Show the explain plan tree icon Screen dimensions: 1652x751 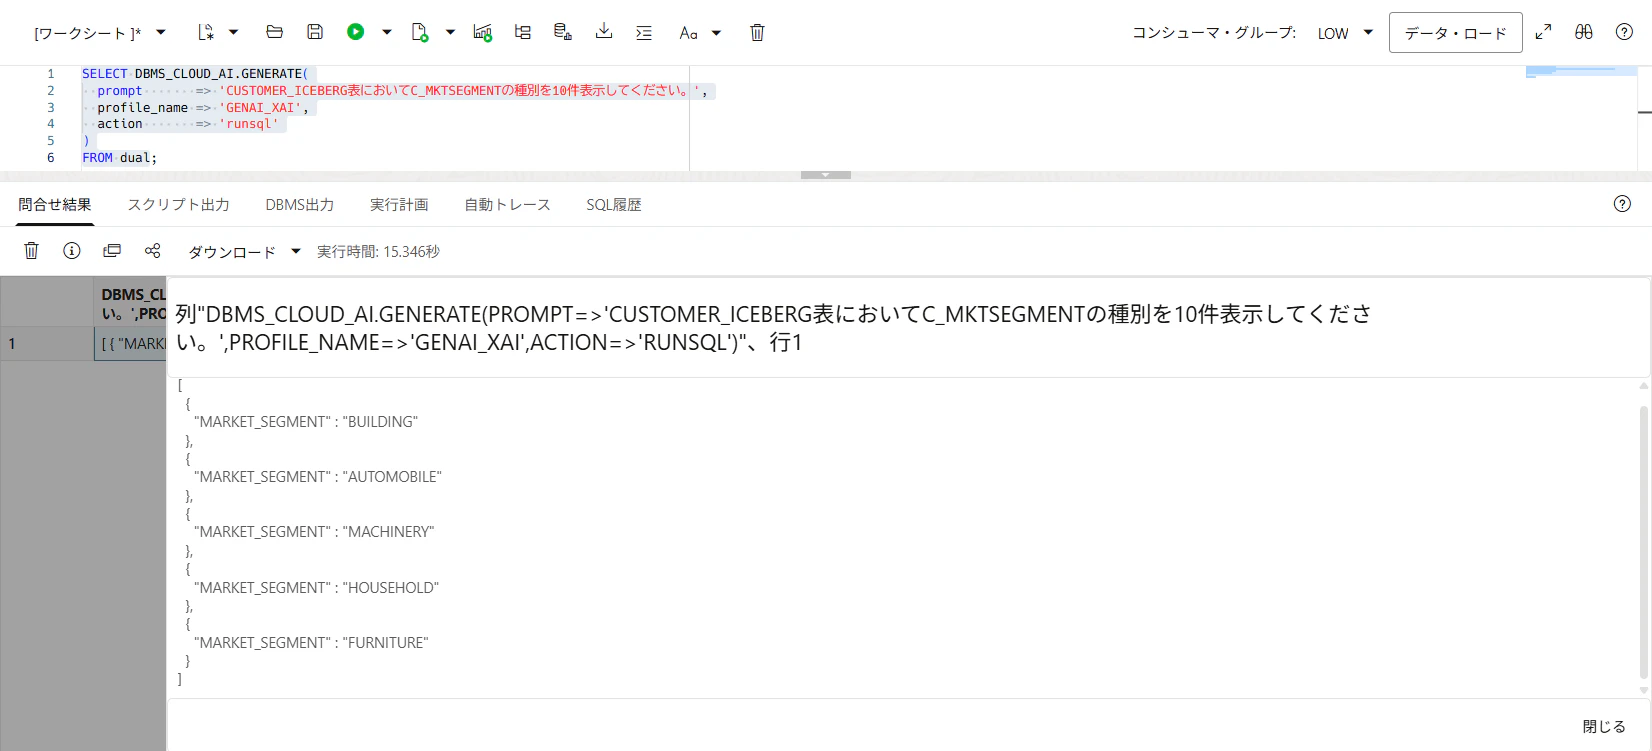coord(523,32)
